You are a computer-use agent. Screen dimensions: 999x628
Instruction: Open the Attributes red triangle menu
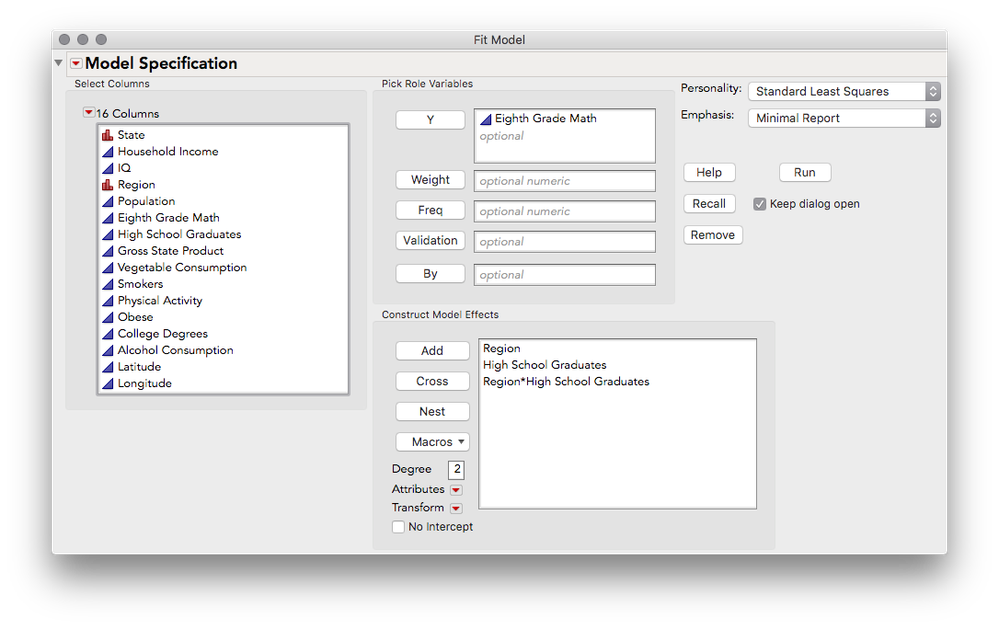pos(456,490)
